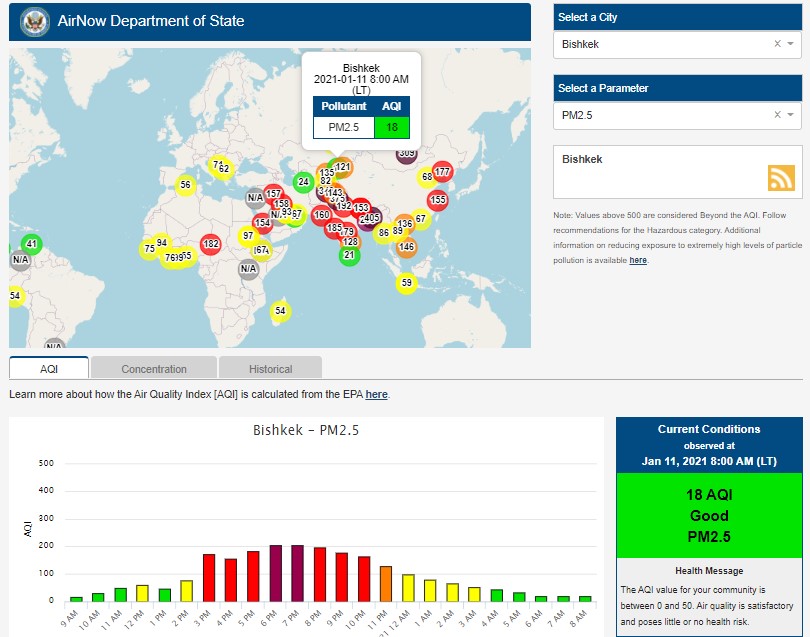Click the green 41 AQI map marker
This screenshot has height=637, width=810.
coord(31,244)
